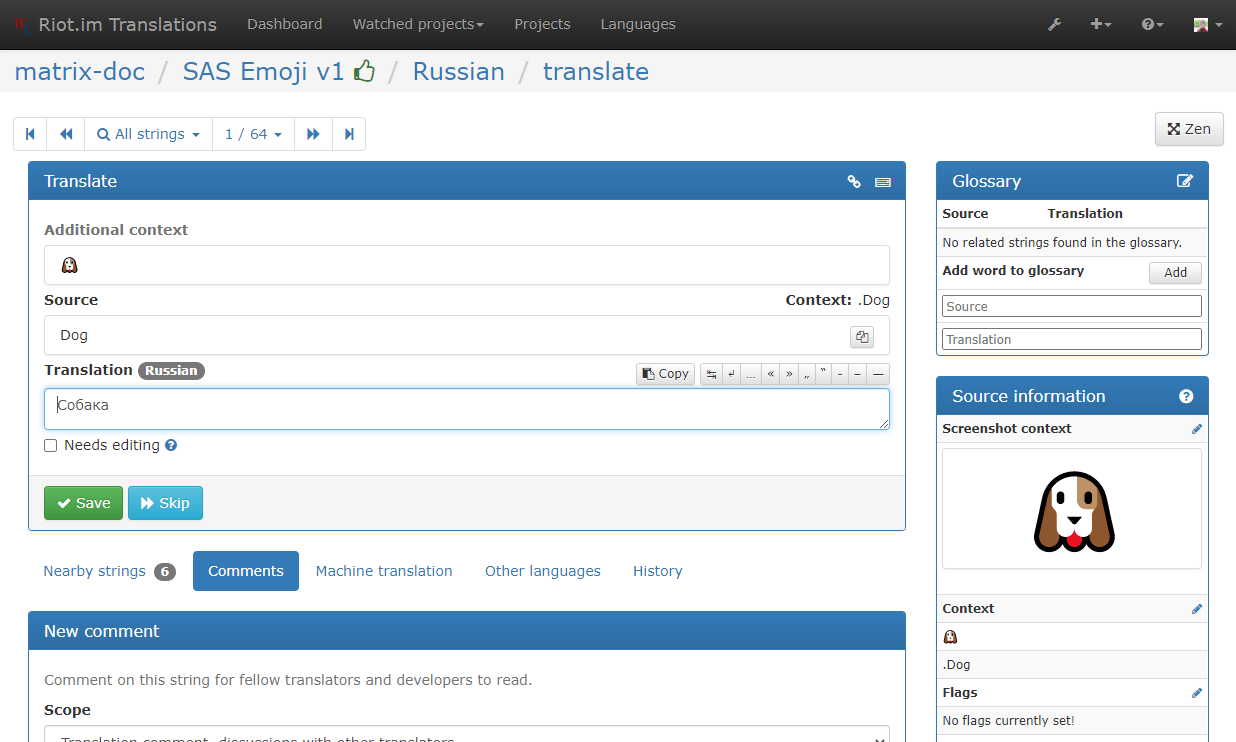Go to first string navigation arrow

click(x=30, y=134)
